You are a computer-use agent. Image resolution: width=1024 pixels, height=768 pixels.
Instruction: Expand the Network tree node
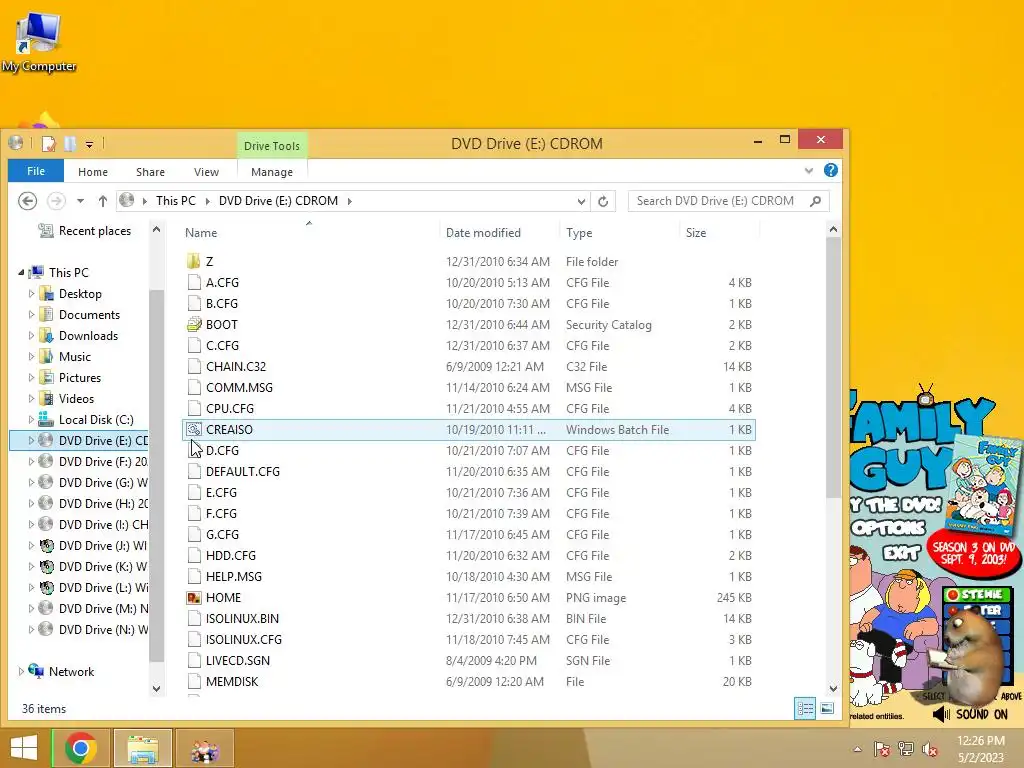click(21, 671)
